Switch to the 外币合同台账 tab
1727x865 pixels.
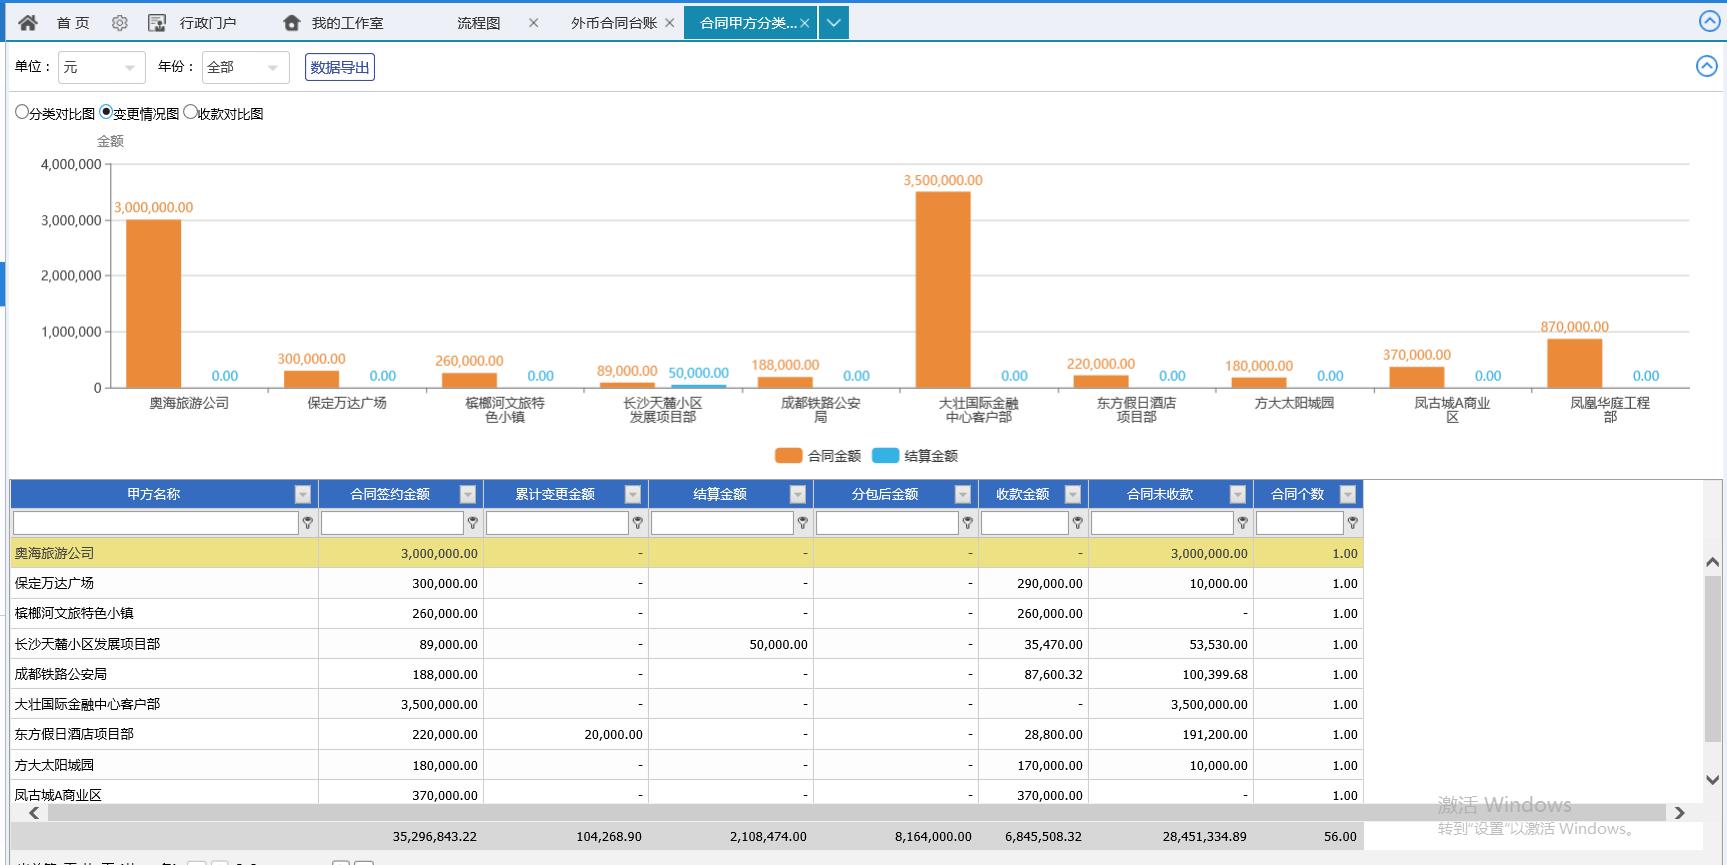coord(613,23)
